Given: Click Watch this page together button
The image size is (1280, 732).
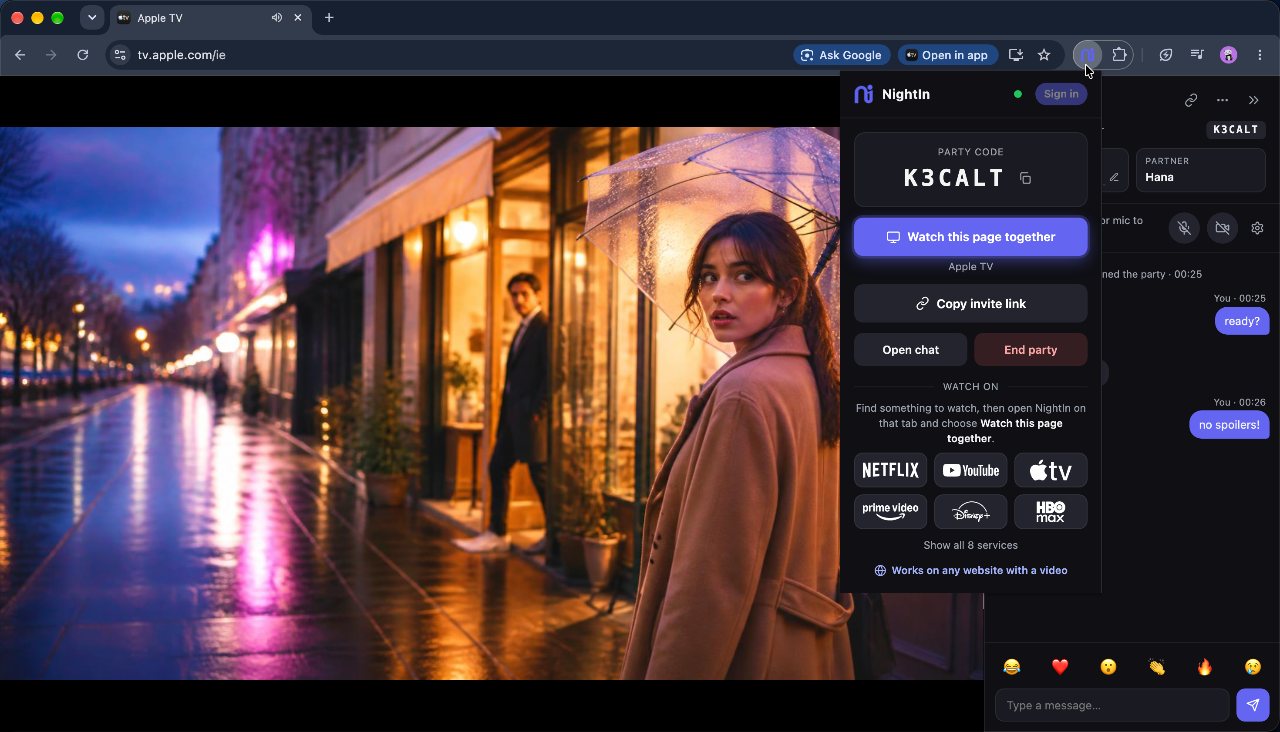Looking at the screenshot, I should tap(970, 237).
